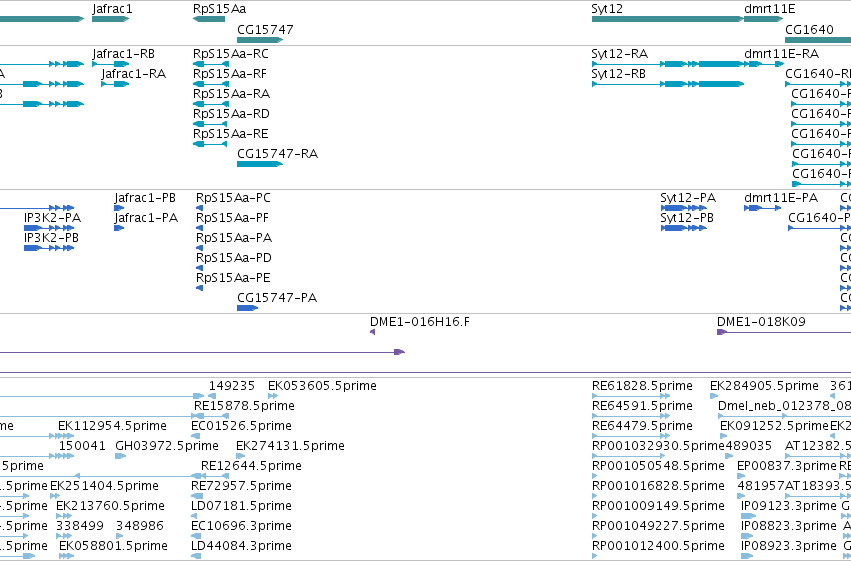Select transcript Jafrac1-RA
851x561 pixels.
(115, 84)
